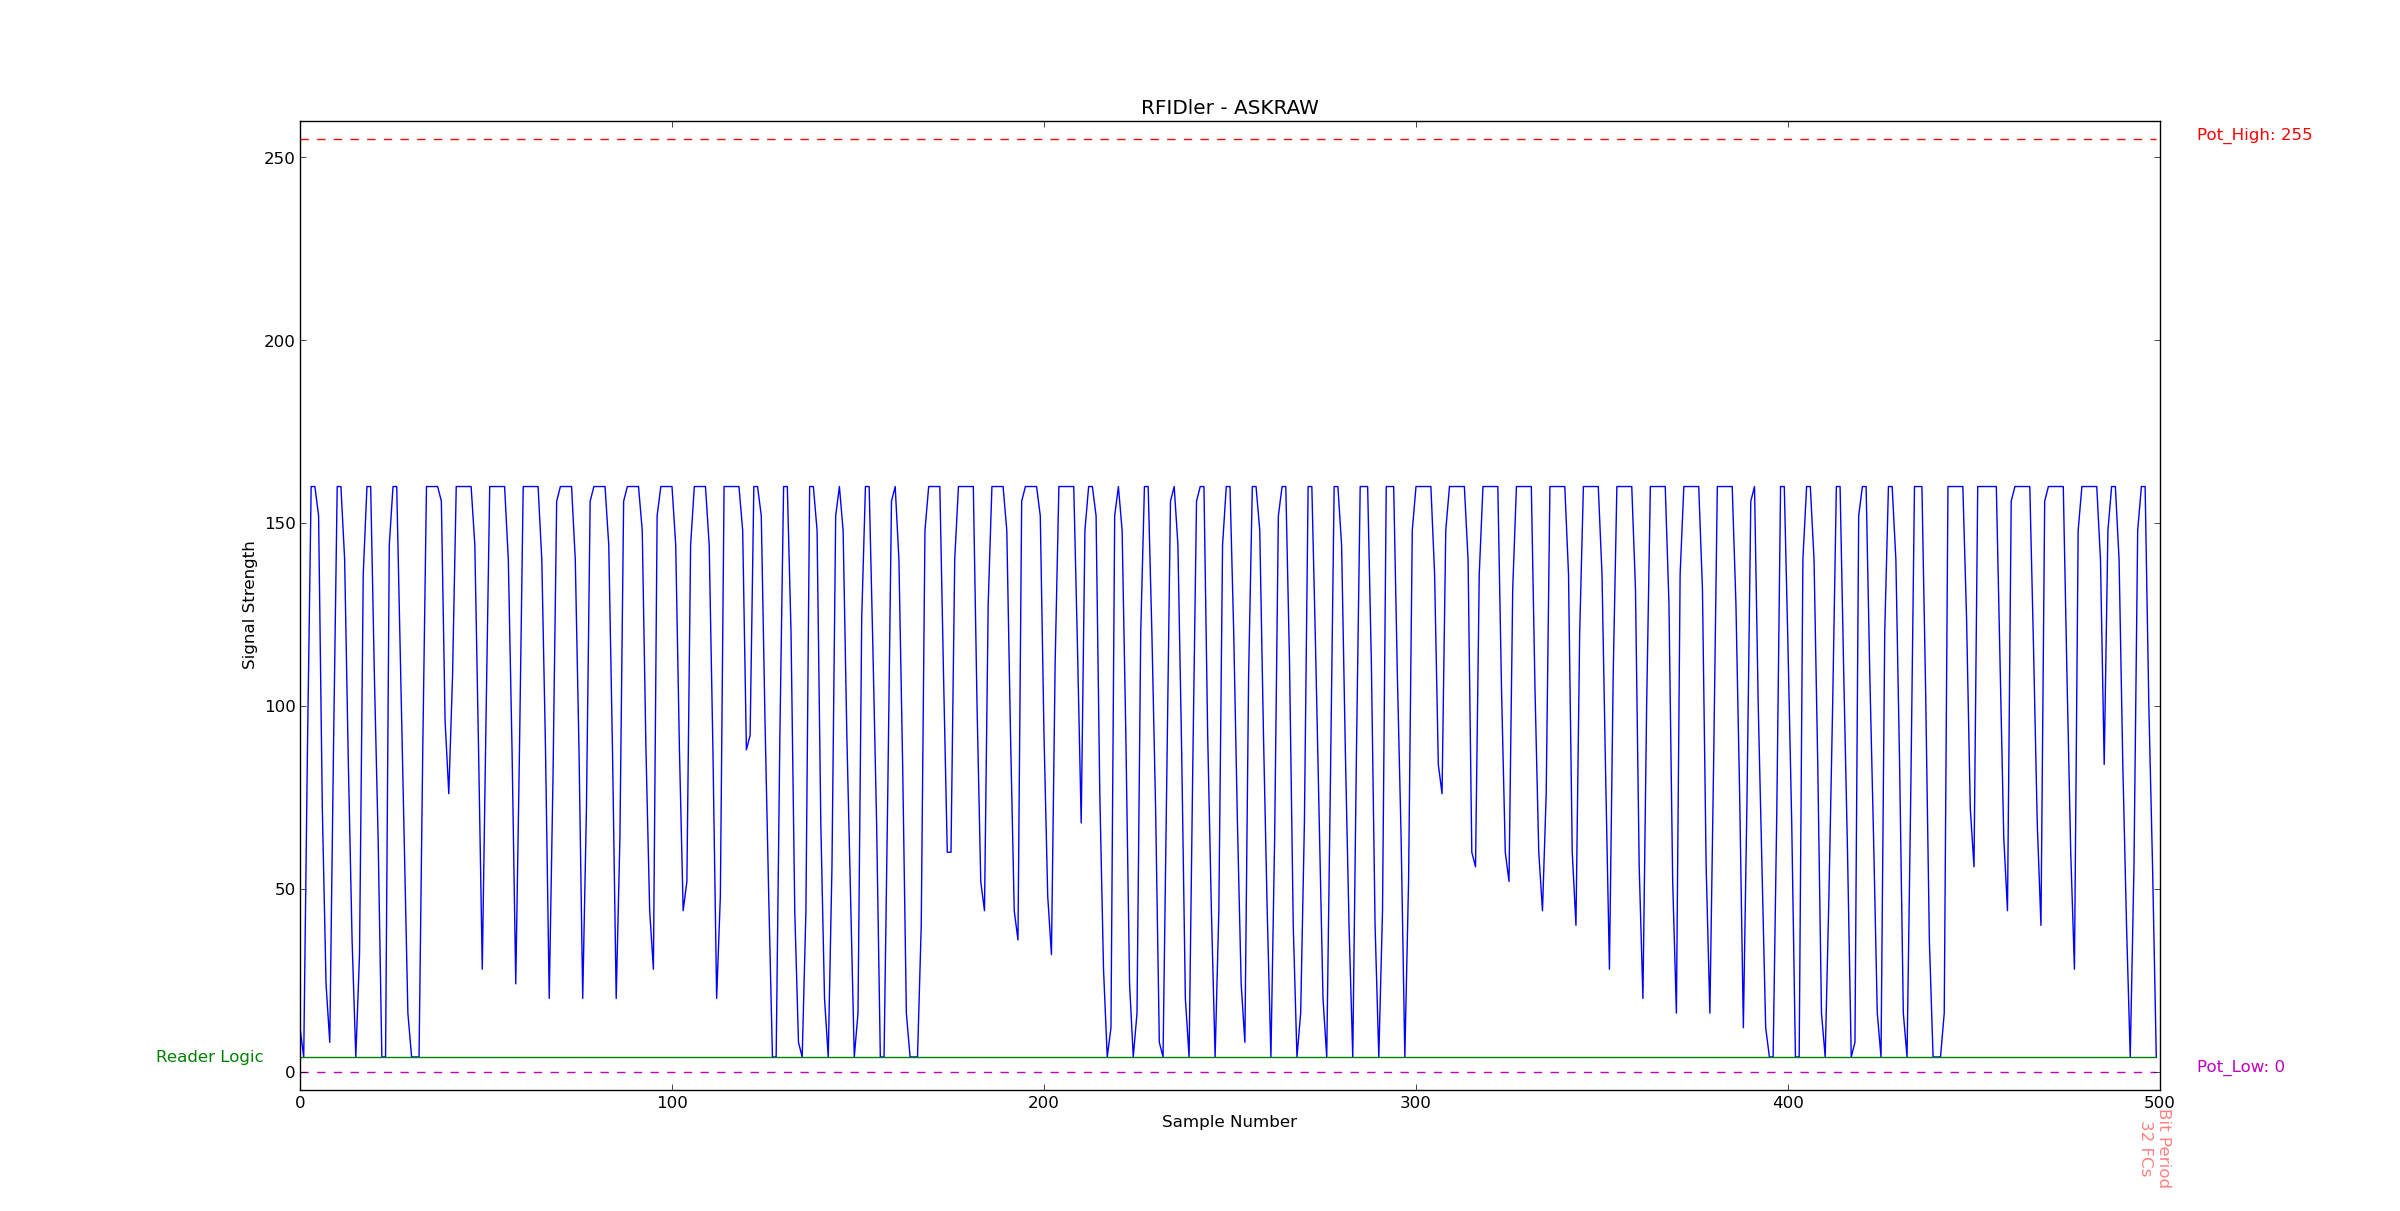Click y-axis tick label 150

[279, 524]
